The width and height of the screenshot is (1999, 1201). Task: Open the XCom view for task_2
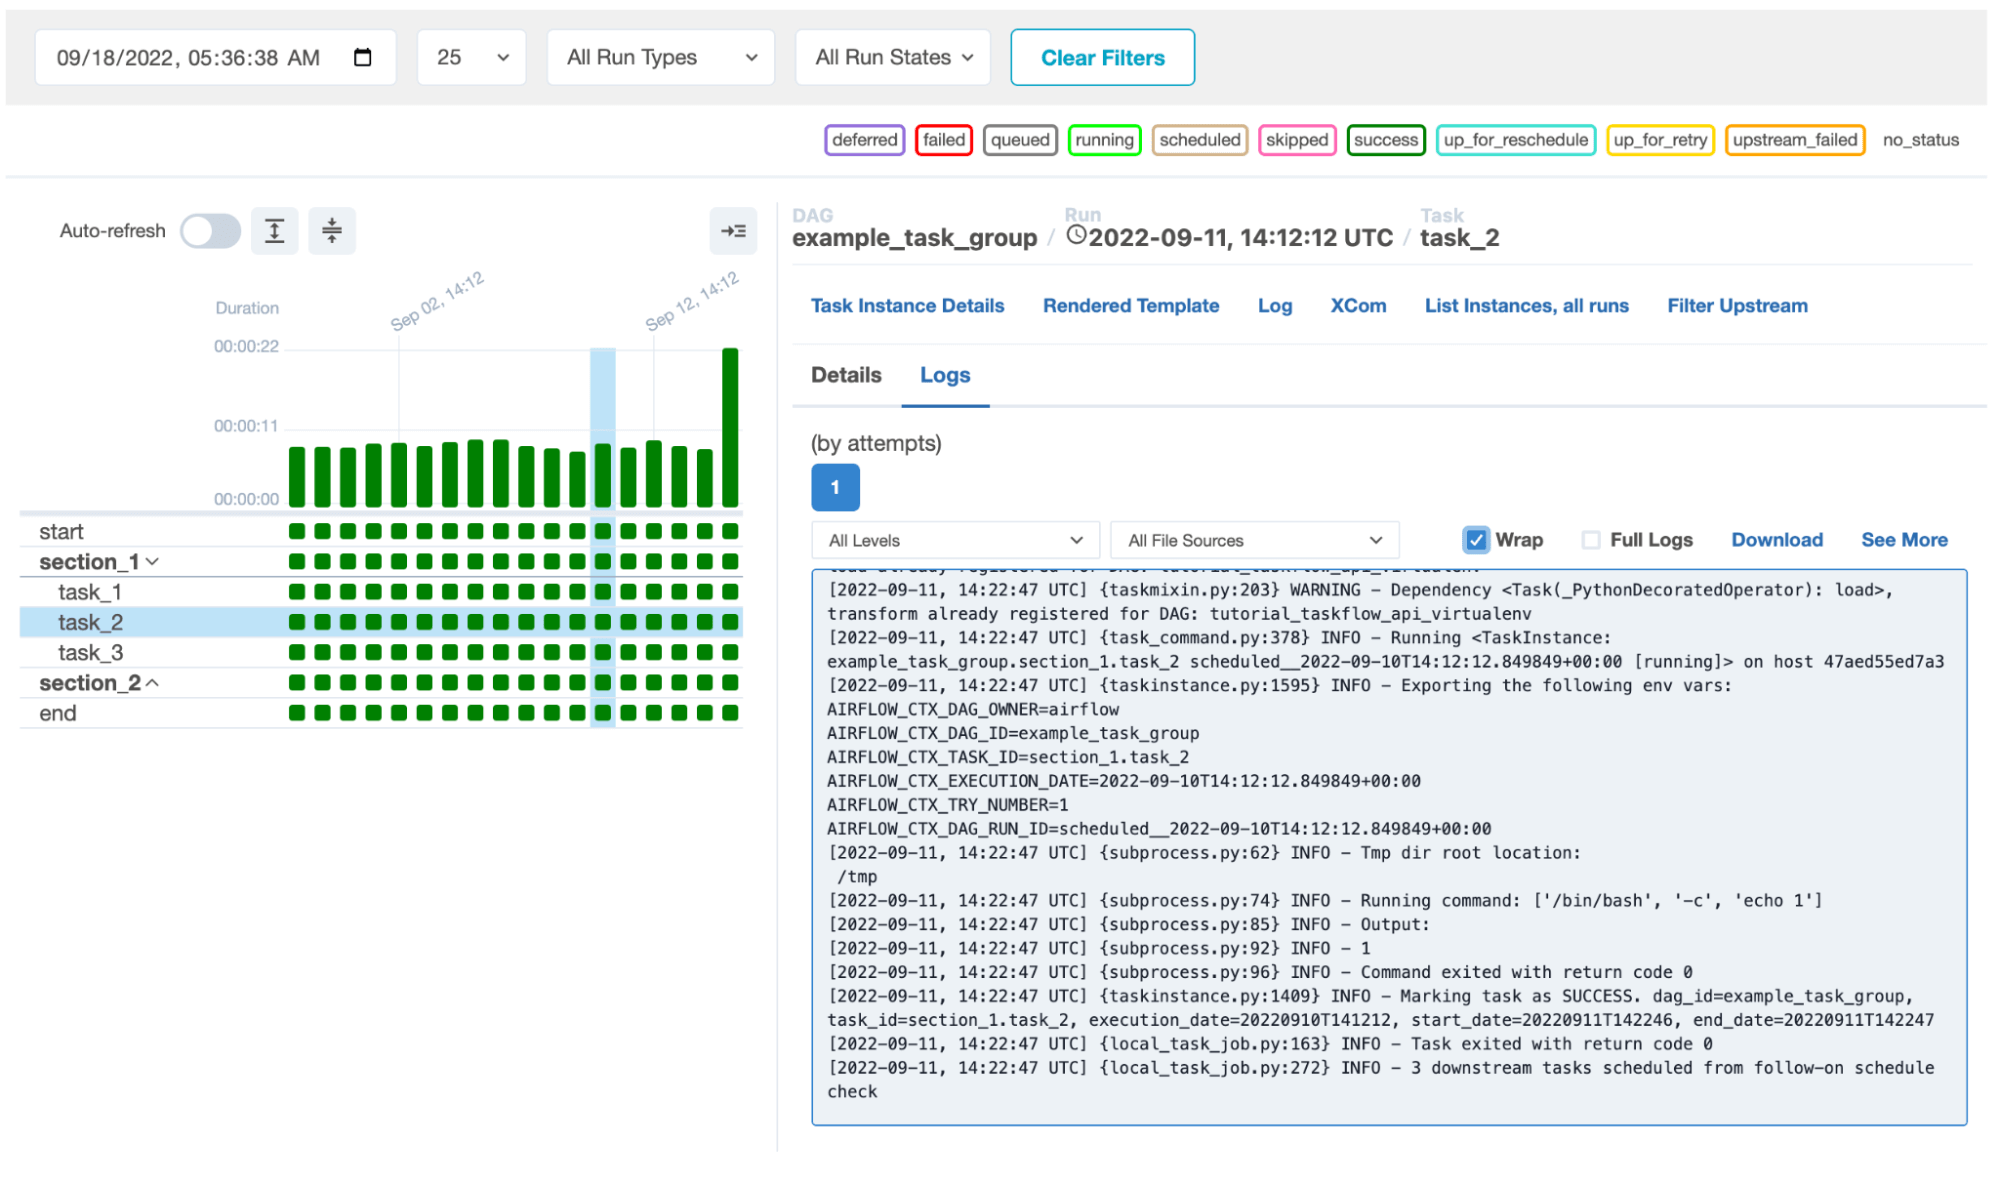[x=1357, y=306]
